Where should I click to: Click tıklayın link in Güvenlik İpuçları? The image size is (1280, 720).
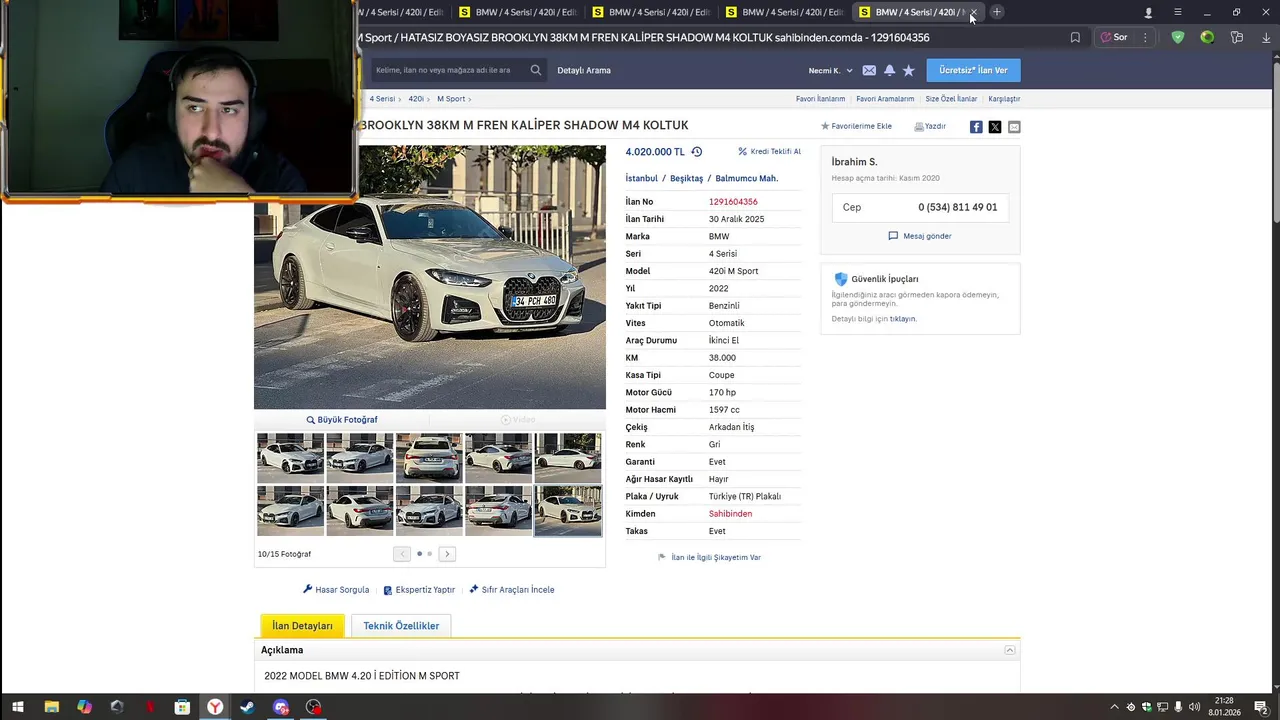903,319
